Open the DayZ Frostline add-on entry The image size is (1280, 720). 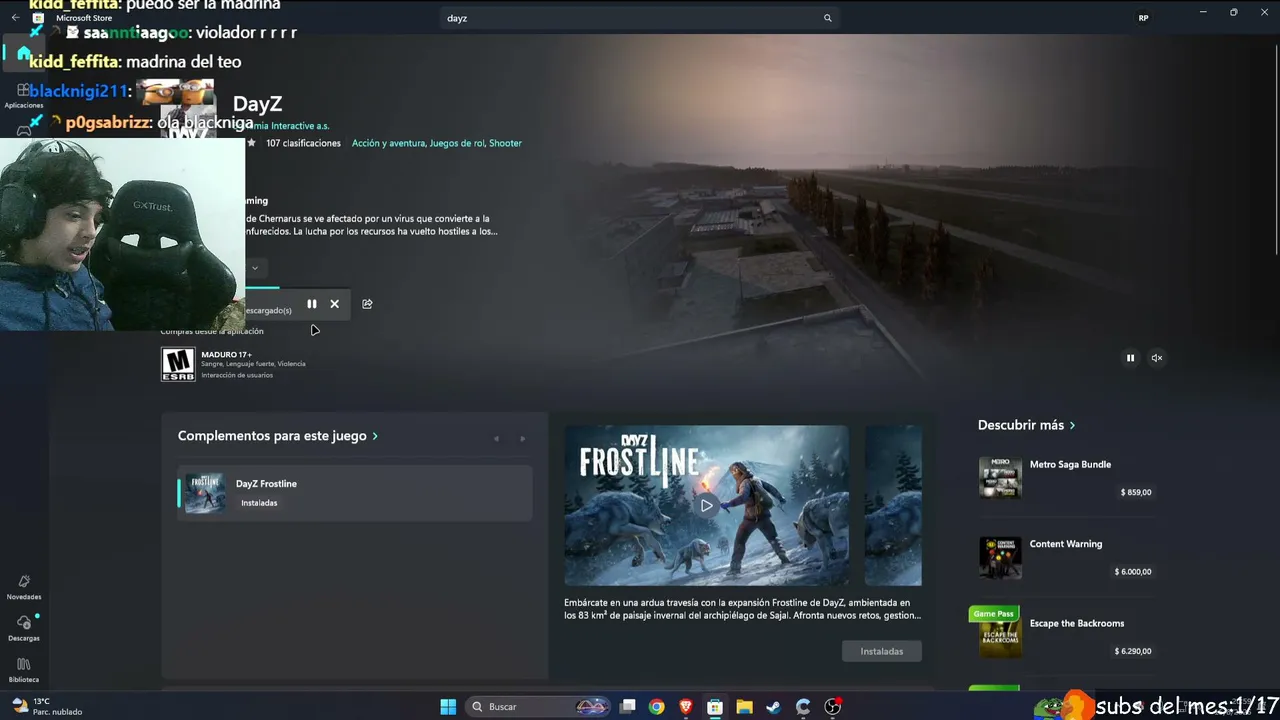click(x=355, y=493)
